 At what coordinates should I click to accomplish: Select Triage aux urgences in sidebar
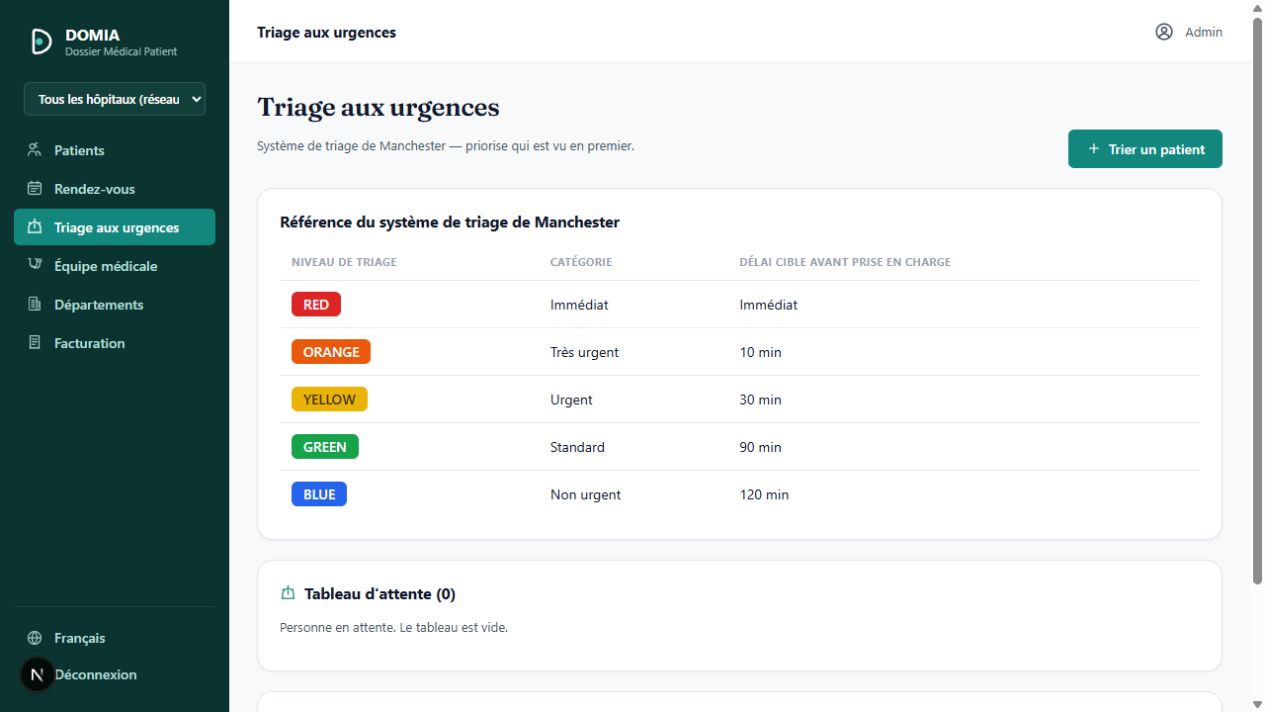[115, 227]
